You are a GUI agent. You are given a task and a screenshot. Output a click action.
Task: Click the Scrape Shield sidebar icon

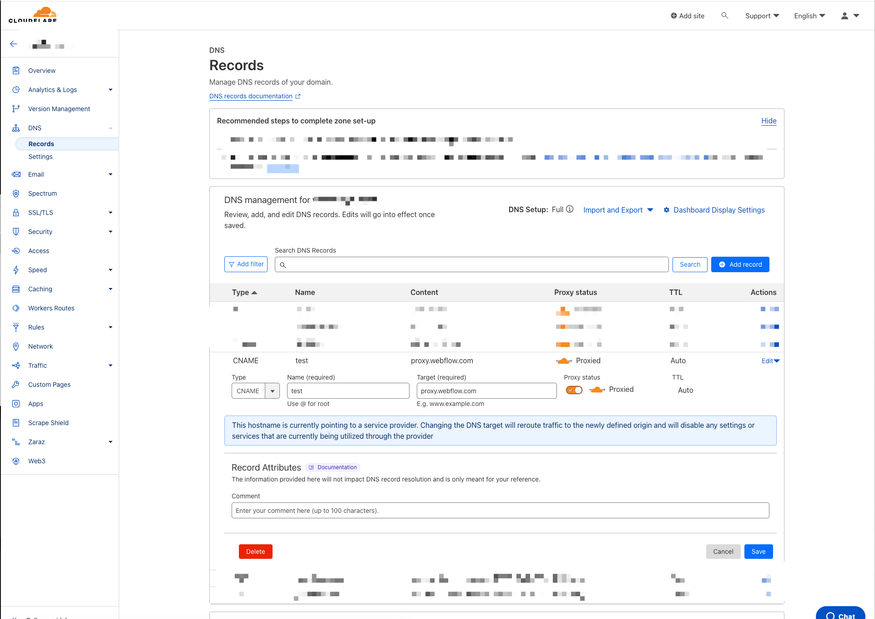pos(16,423)
